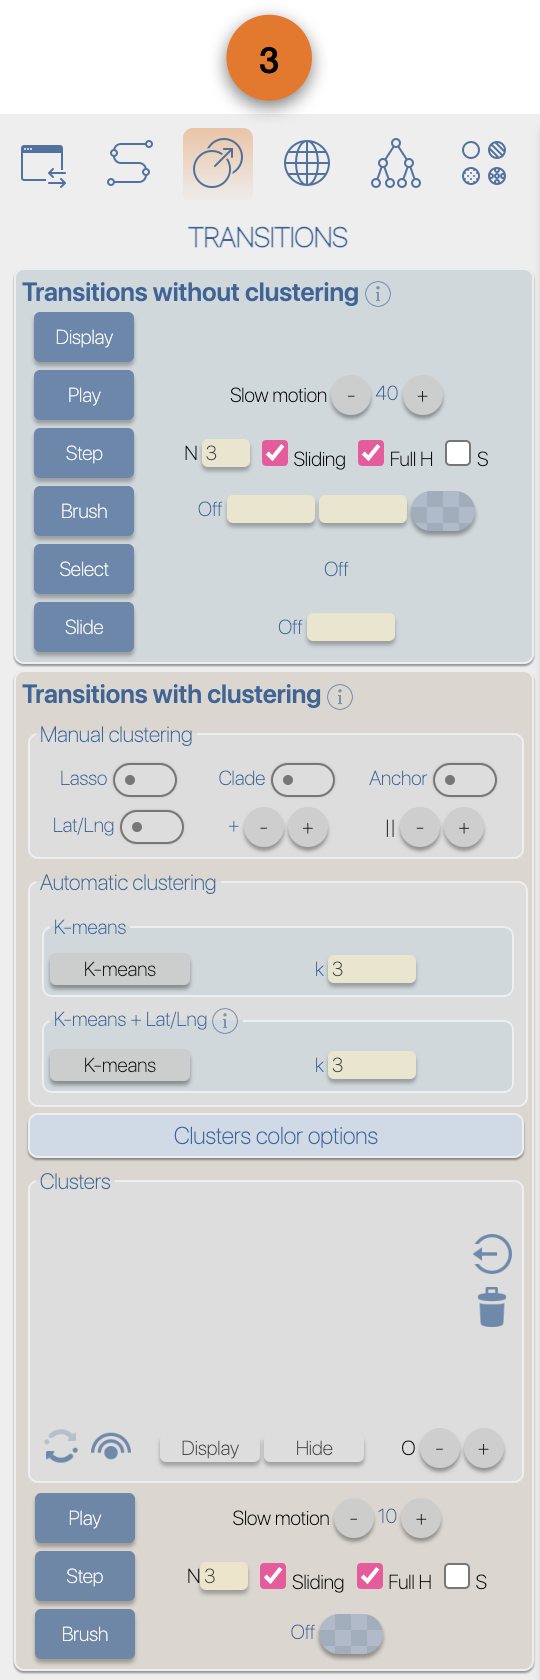
Task: Click the Display button under Transitions without clustering
Action: (84, 337)
